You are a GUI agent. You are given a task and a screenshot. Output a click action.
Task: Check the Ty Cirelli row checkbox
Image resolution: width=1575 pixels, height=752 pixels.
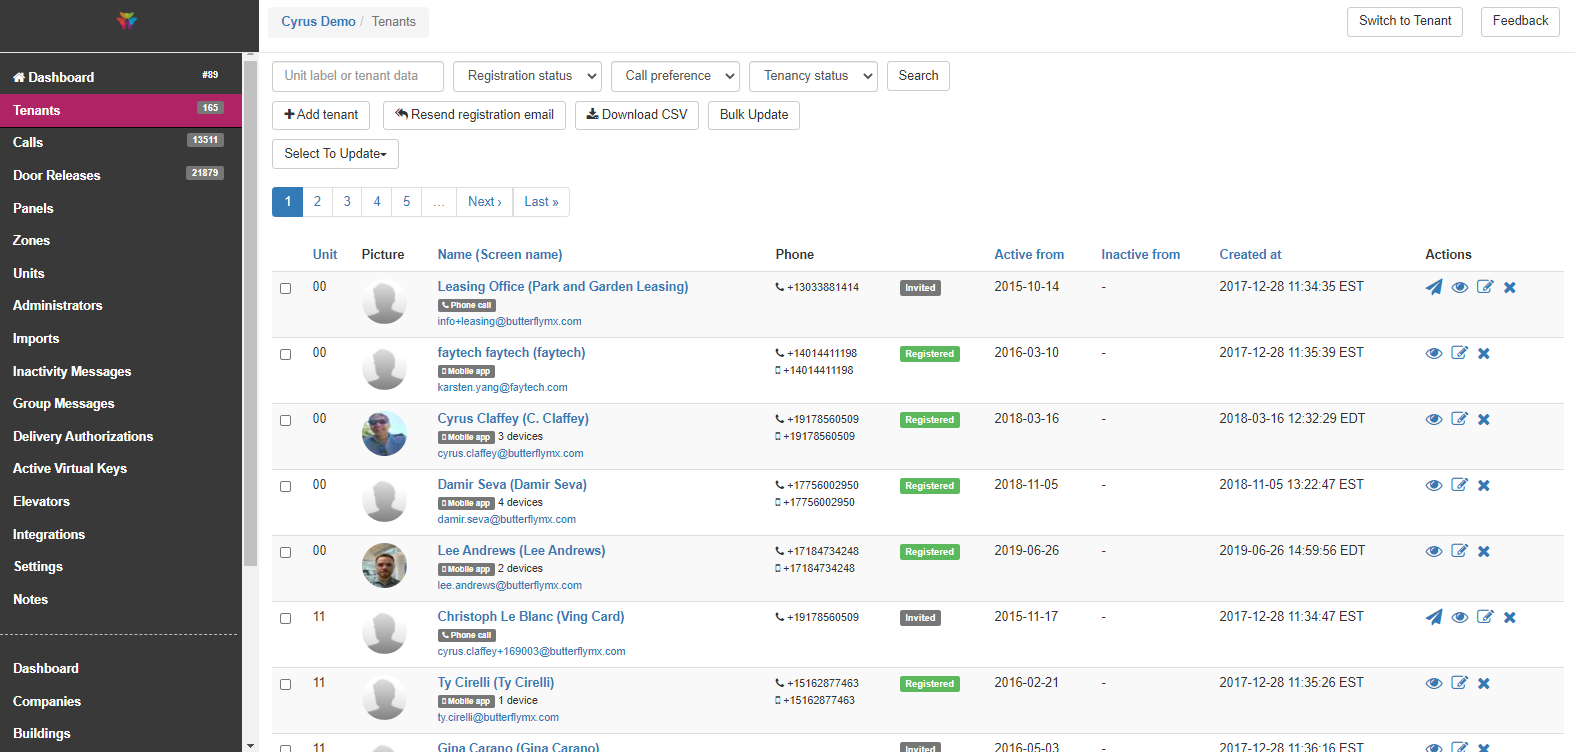click(x=286, y=685)
